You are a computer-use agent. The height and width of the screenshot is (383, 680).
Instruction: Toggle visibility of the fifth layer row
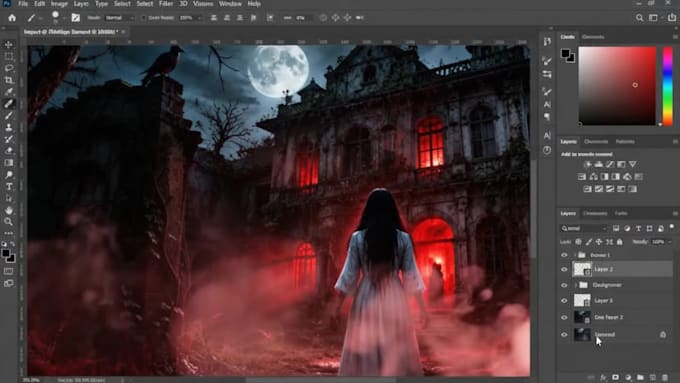(564, 318)
